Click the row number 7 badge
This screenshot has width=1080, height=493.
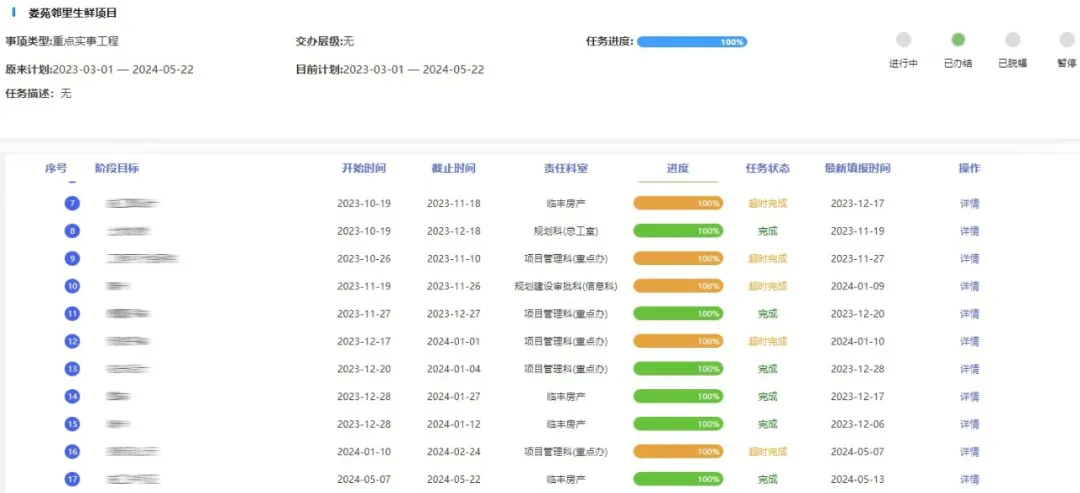point(72,203)
